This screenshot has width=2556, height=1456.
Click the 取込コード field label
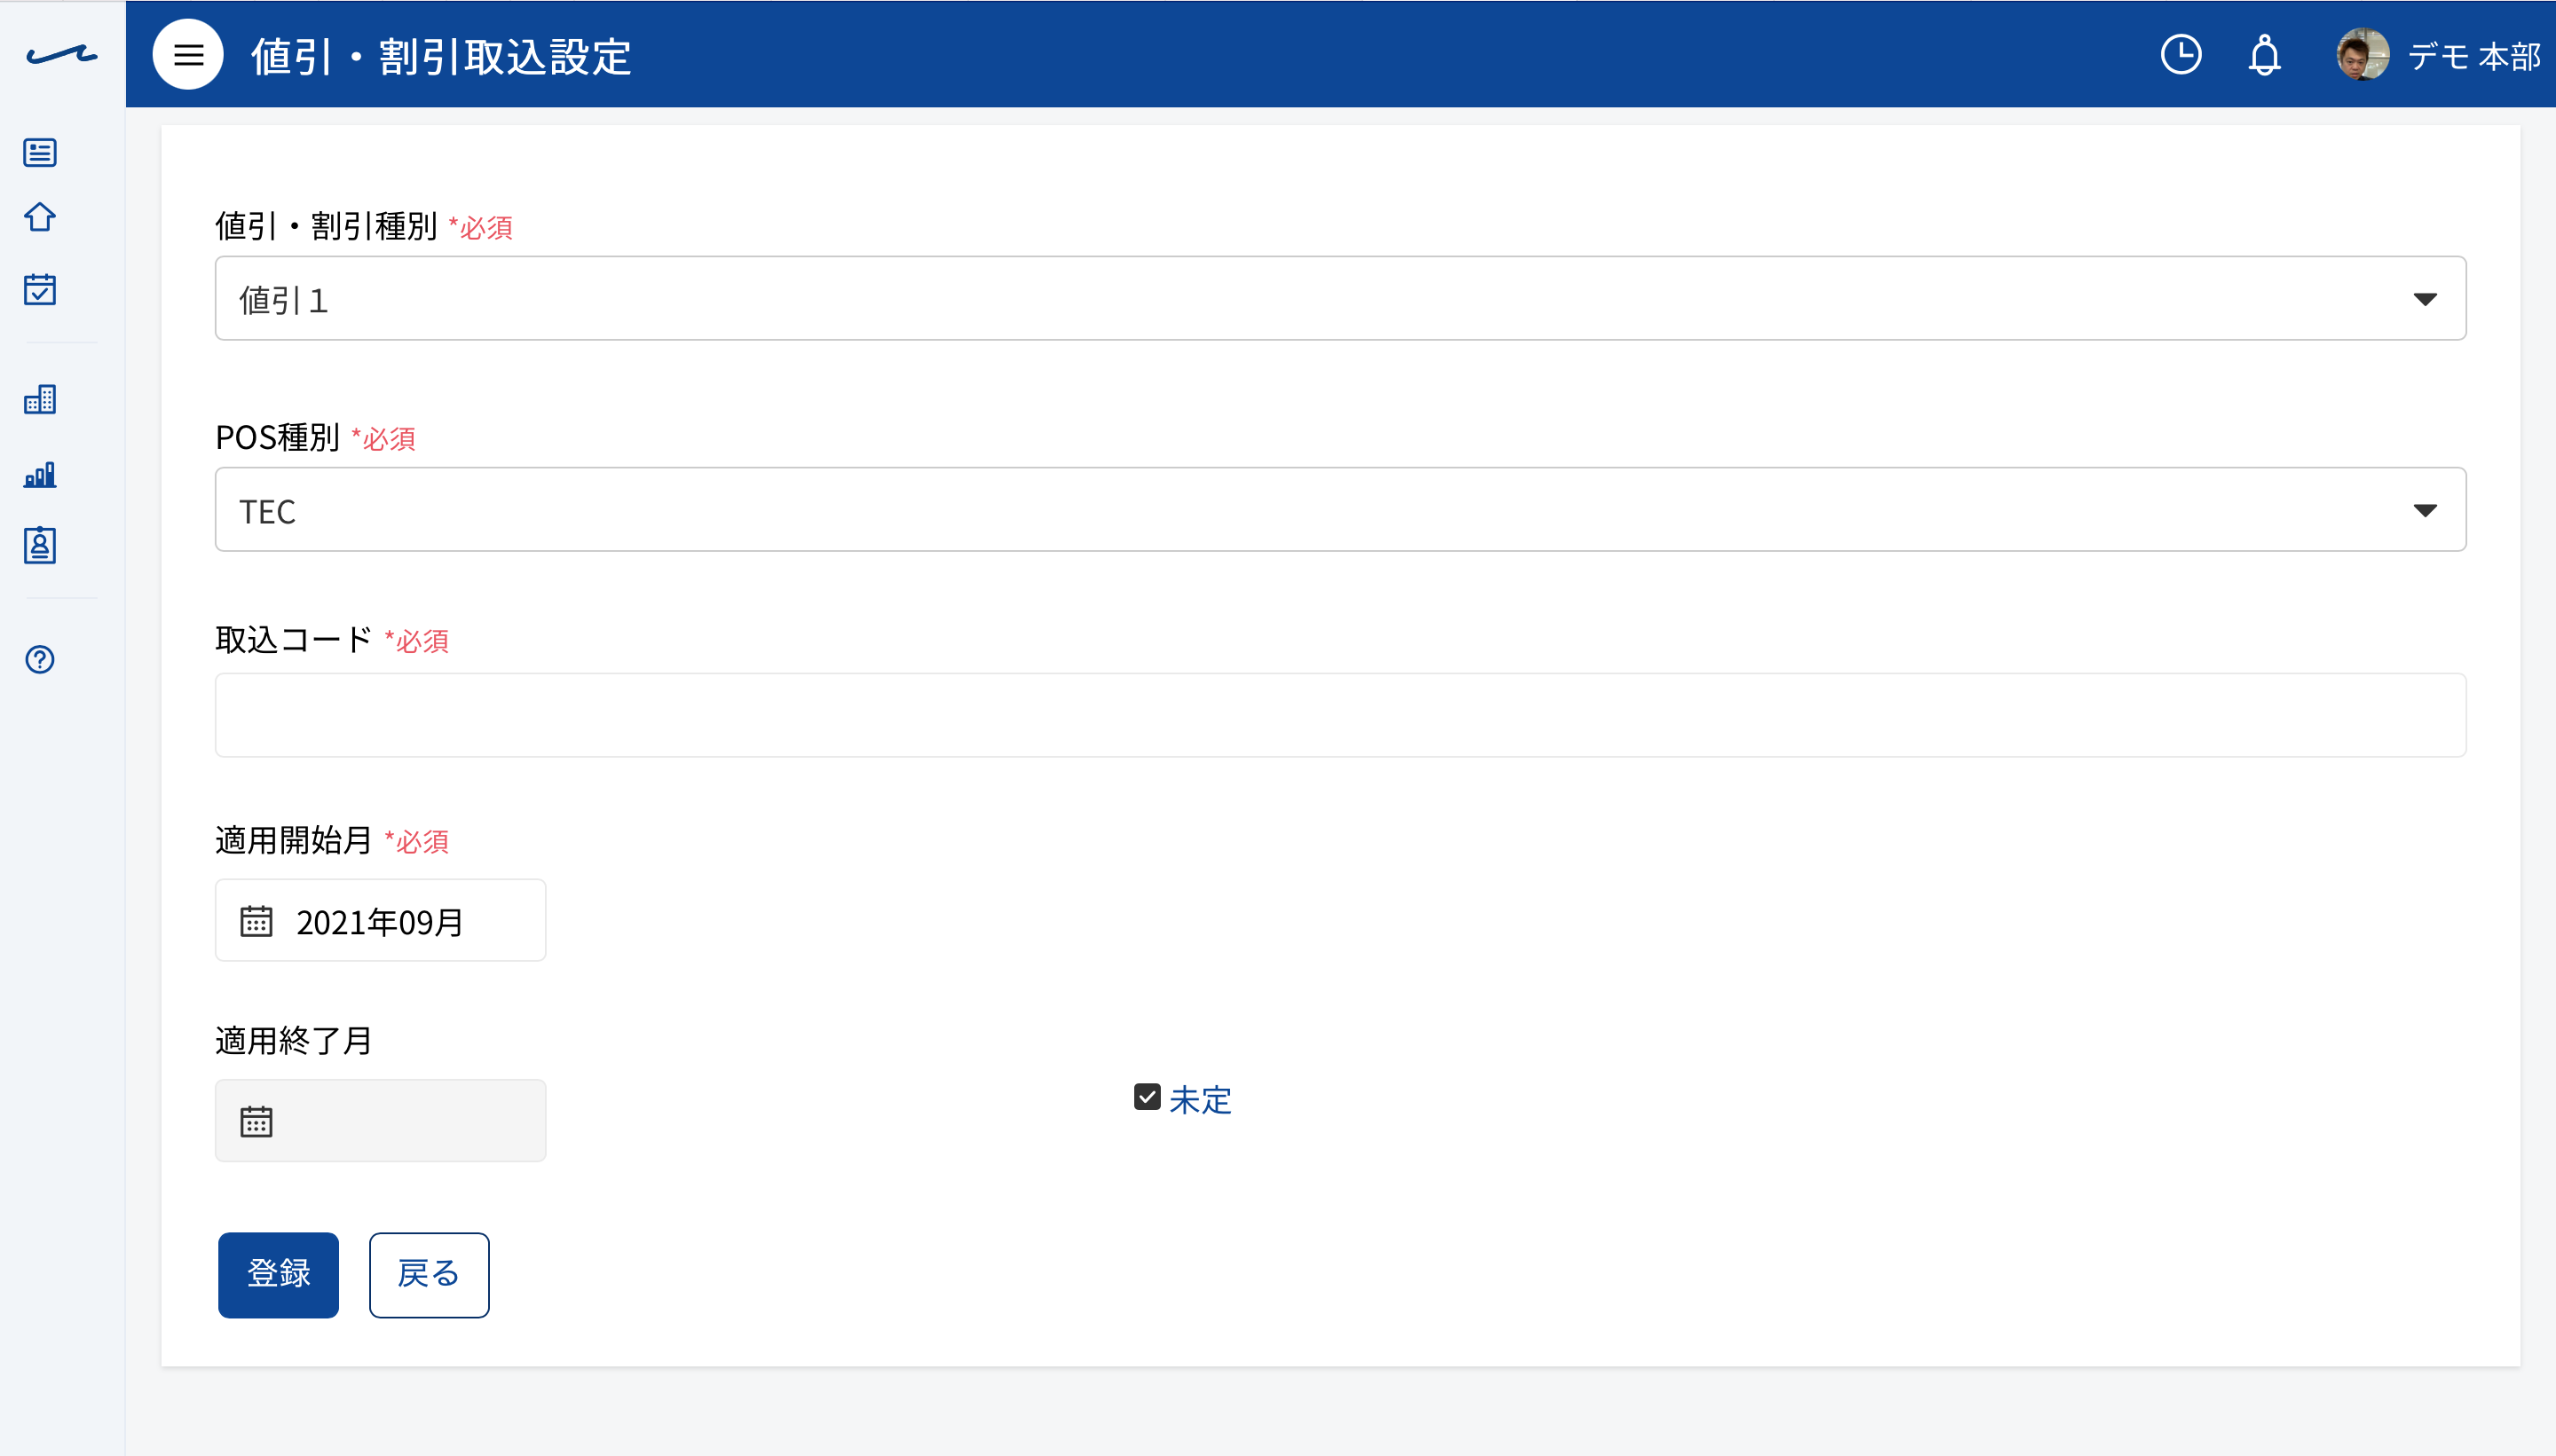[294, 640]
